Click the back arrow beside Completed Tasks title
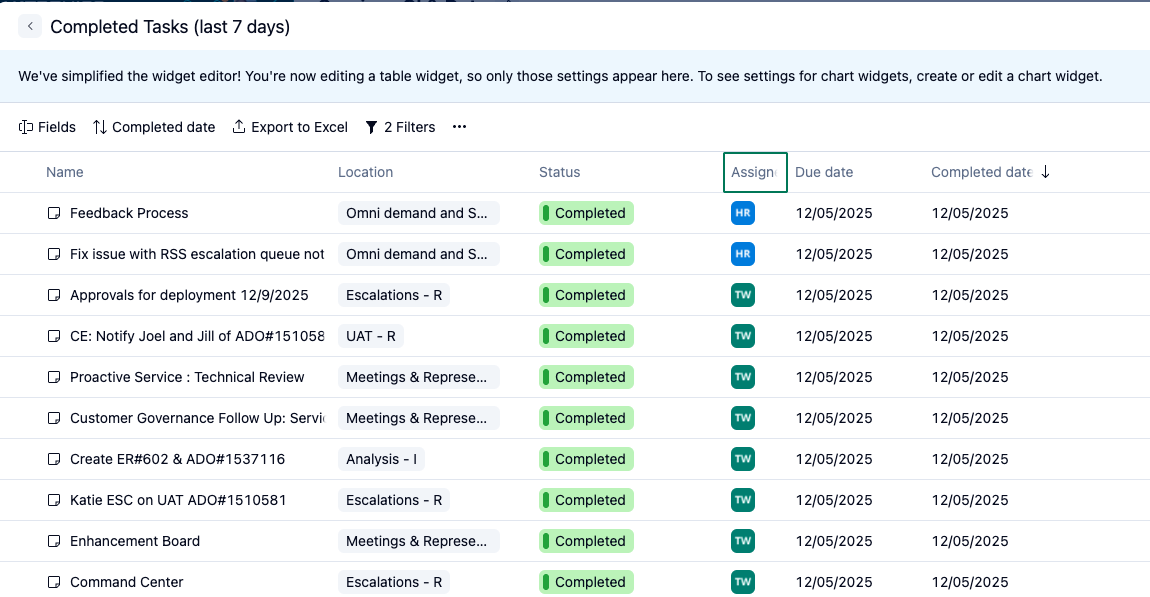Screen dimensions: 1150x597 (x=31, y=27)
